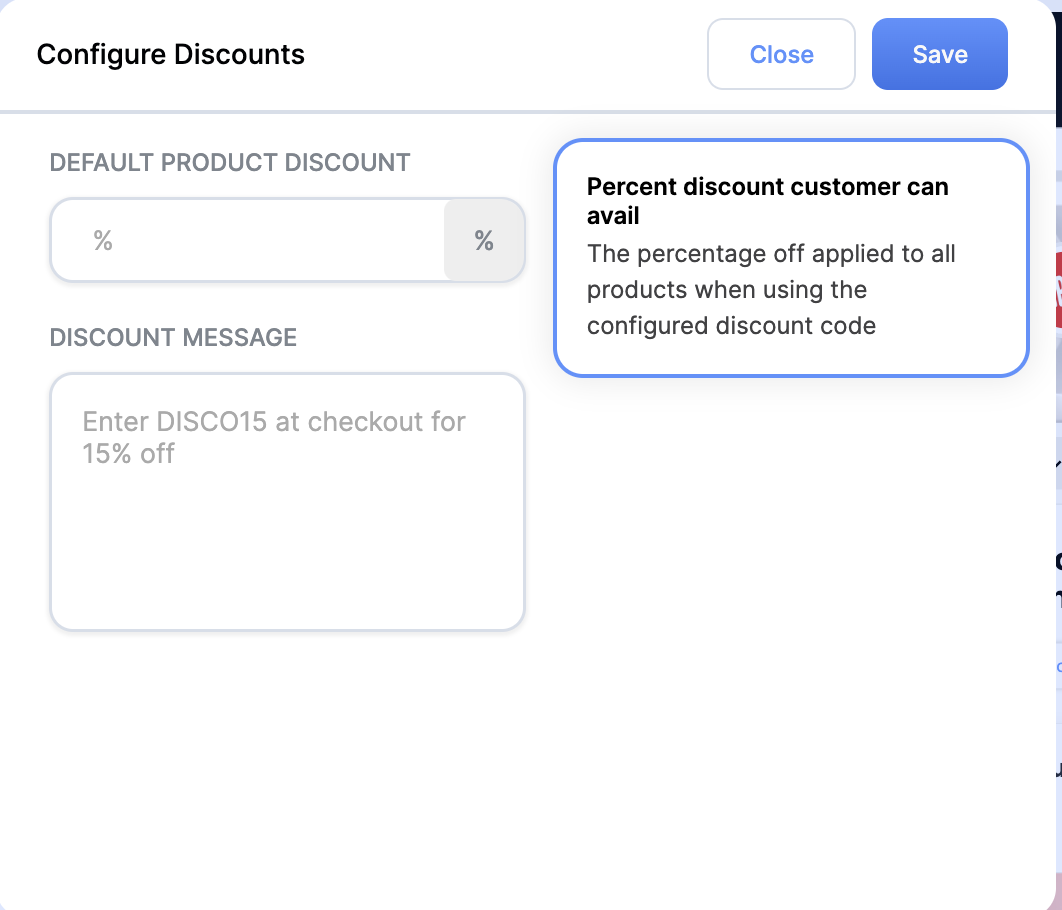
Task: Click the gray percent suffix icon
Action: (x=484, y=240)
